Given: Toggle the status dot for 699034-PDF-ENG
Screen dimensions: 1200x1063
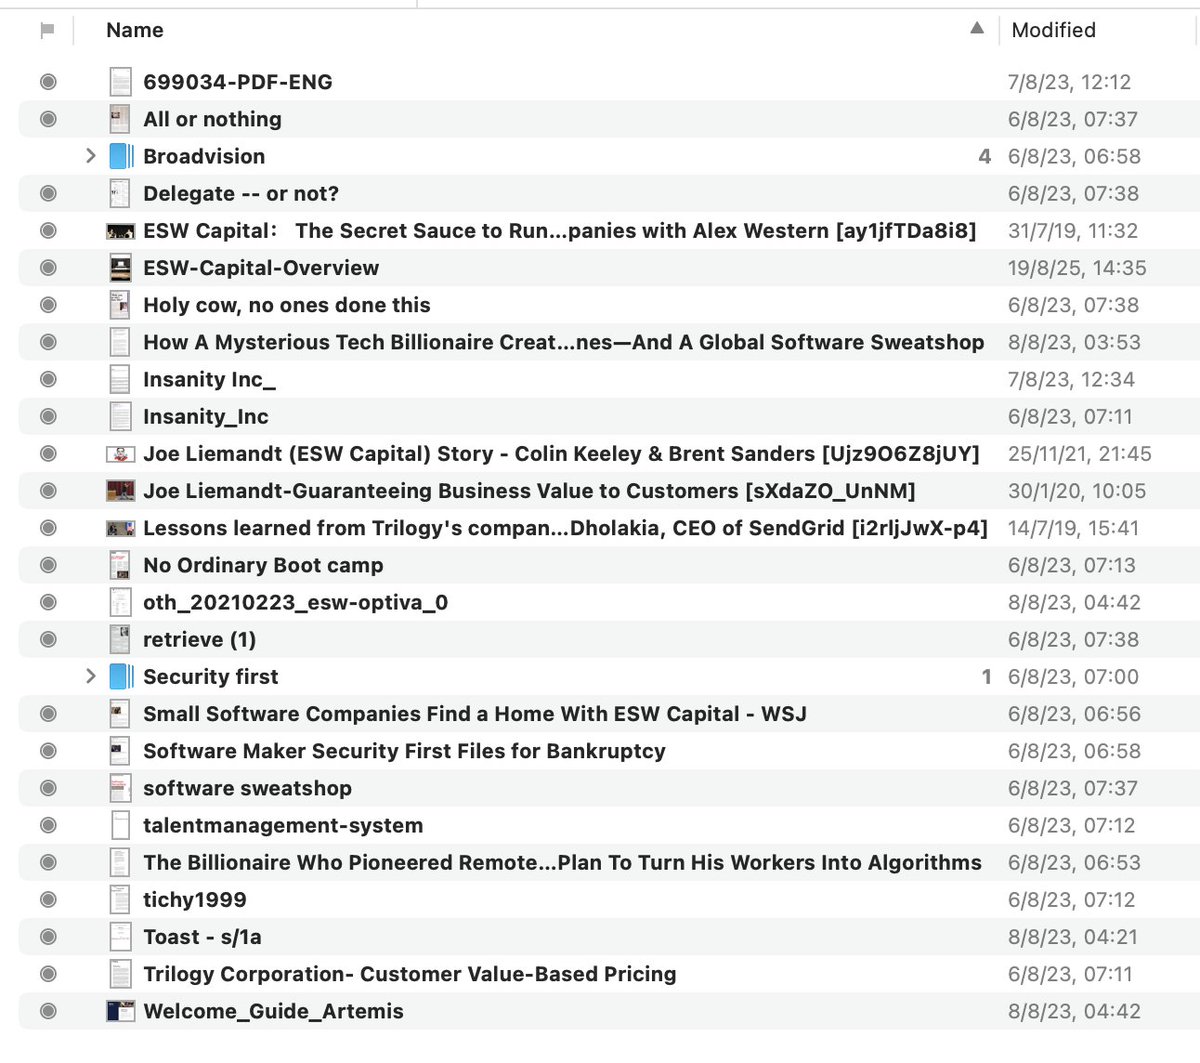Looking at the screenshot, I should (48, 82).
